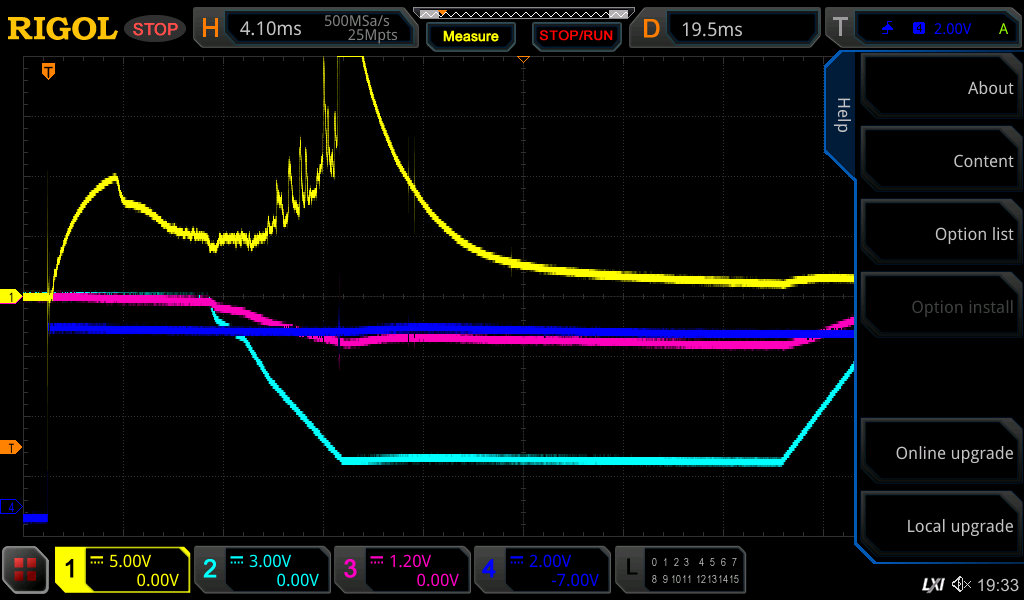The width and height of the screenshot is (1024, 600).
Task: Click the red STOP status badge
Action: point(155,29)
